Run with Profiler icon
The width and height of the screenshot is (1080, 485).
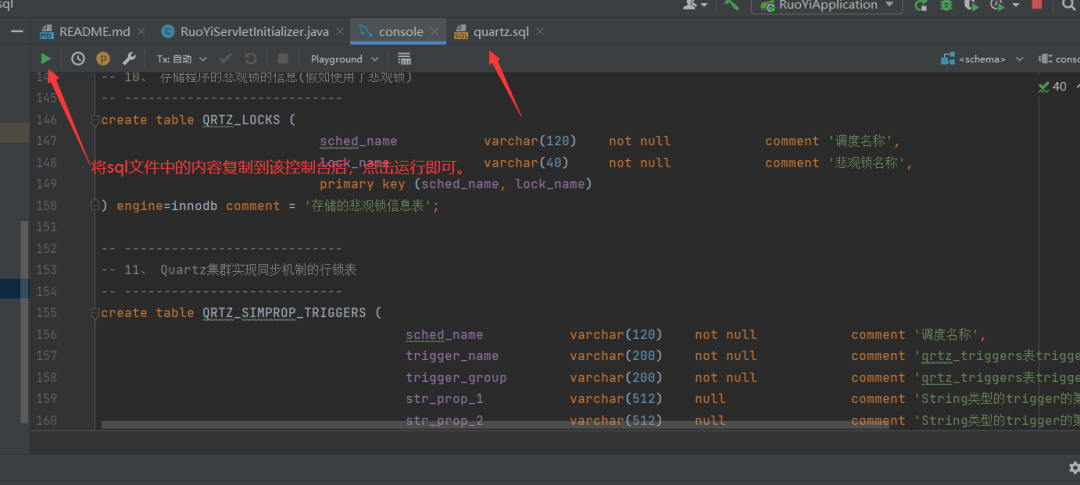point(995,6)
